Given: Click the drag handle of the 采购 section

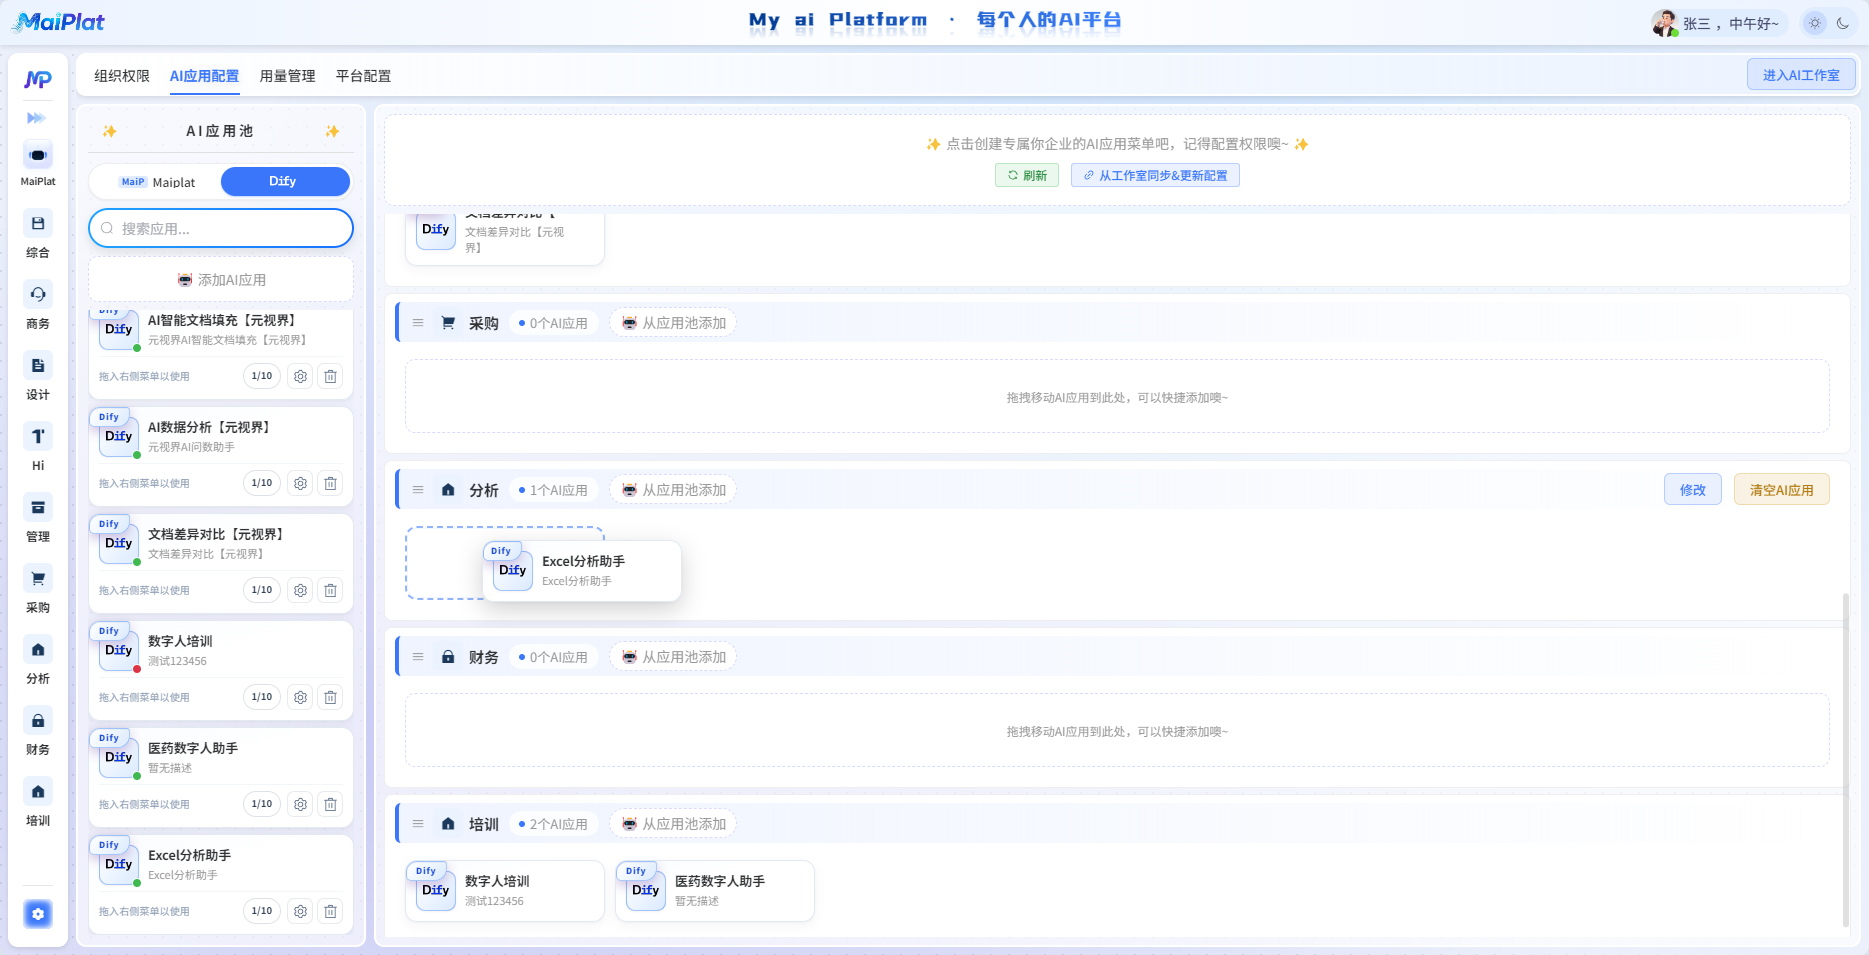Looking at the screenshot, I should (418, 323).
